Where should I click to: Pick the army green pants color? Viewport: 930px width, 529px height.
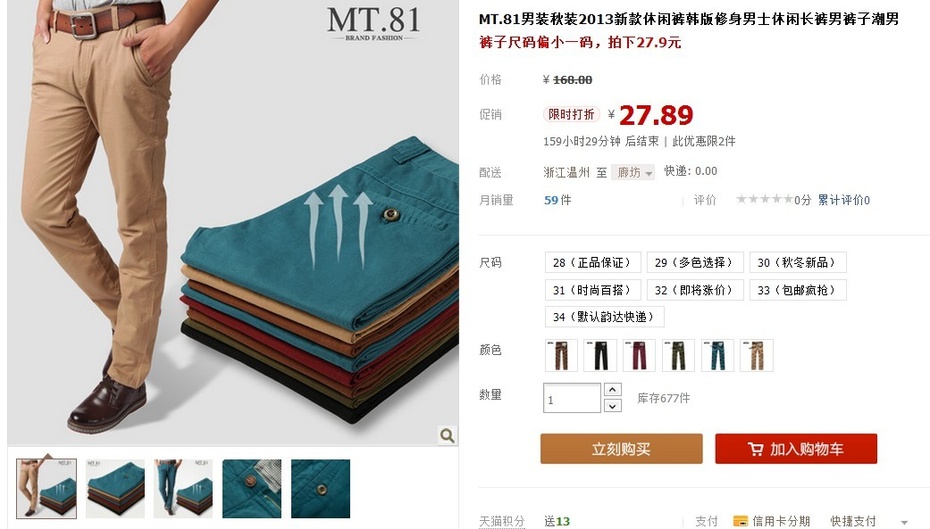pyautogui.click(x=679, y=356)
